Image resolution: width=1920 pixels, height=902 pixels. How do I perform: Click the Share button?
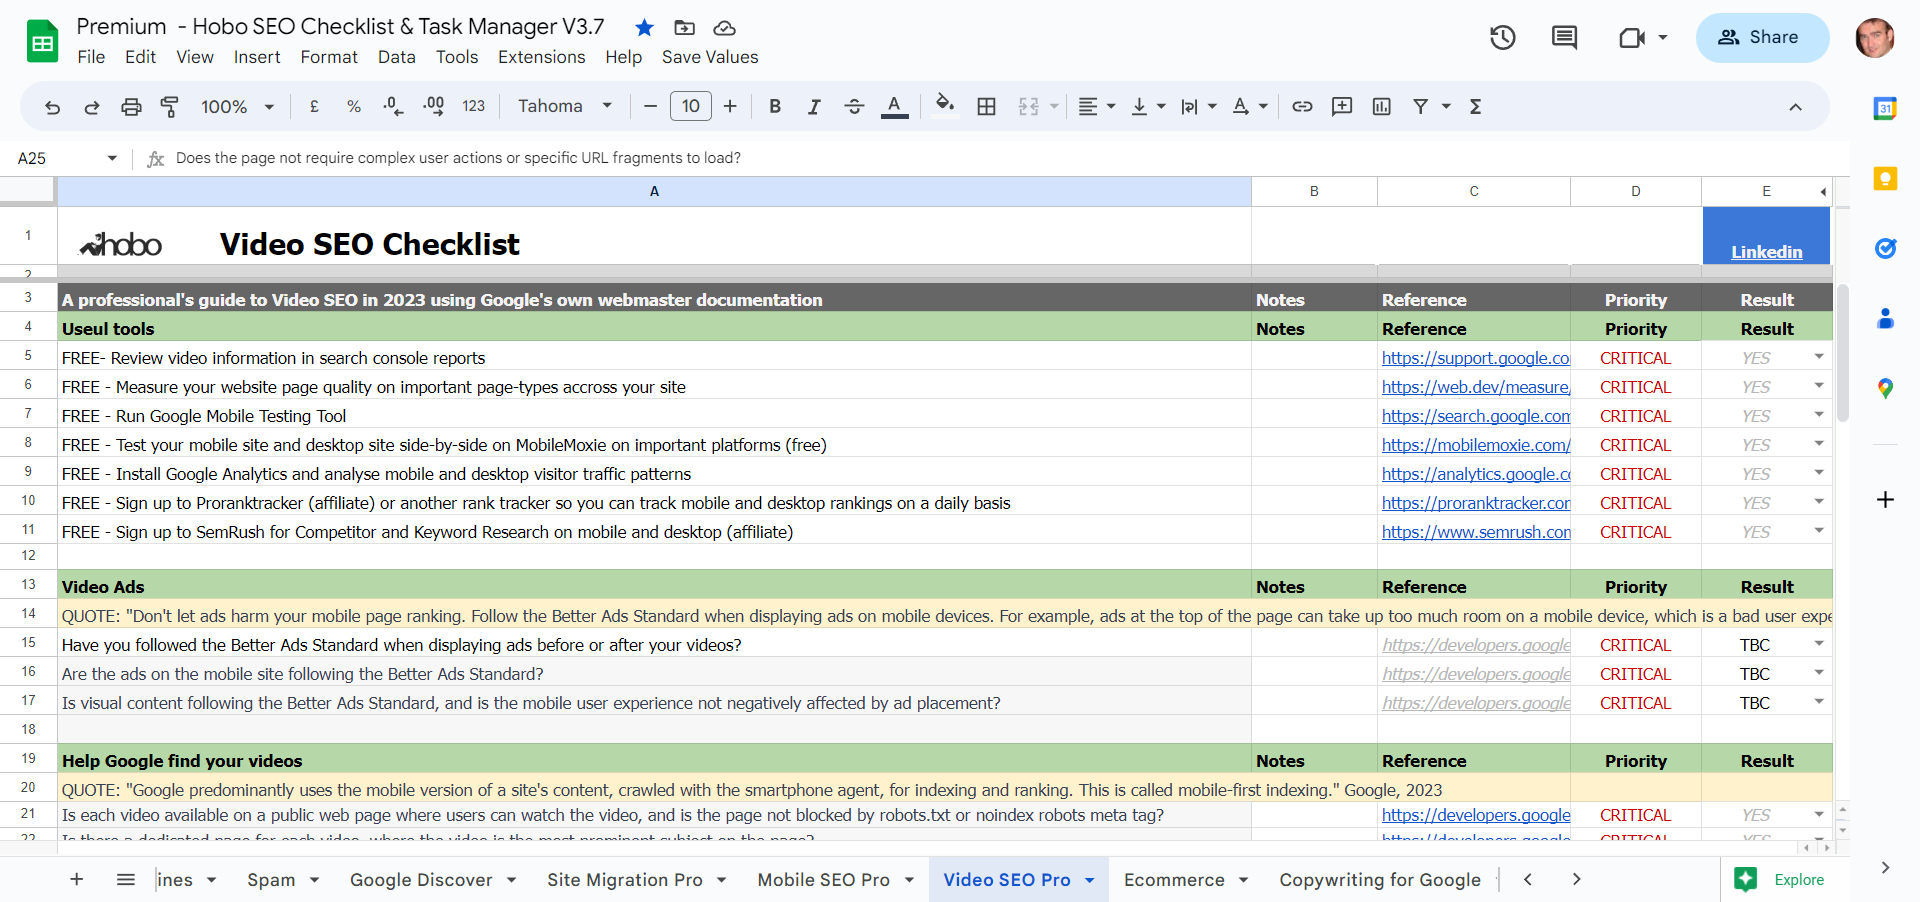point(1762,37)
